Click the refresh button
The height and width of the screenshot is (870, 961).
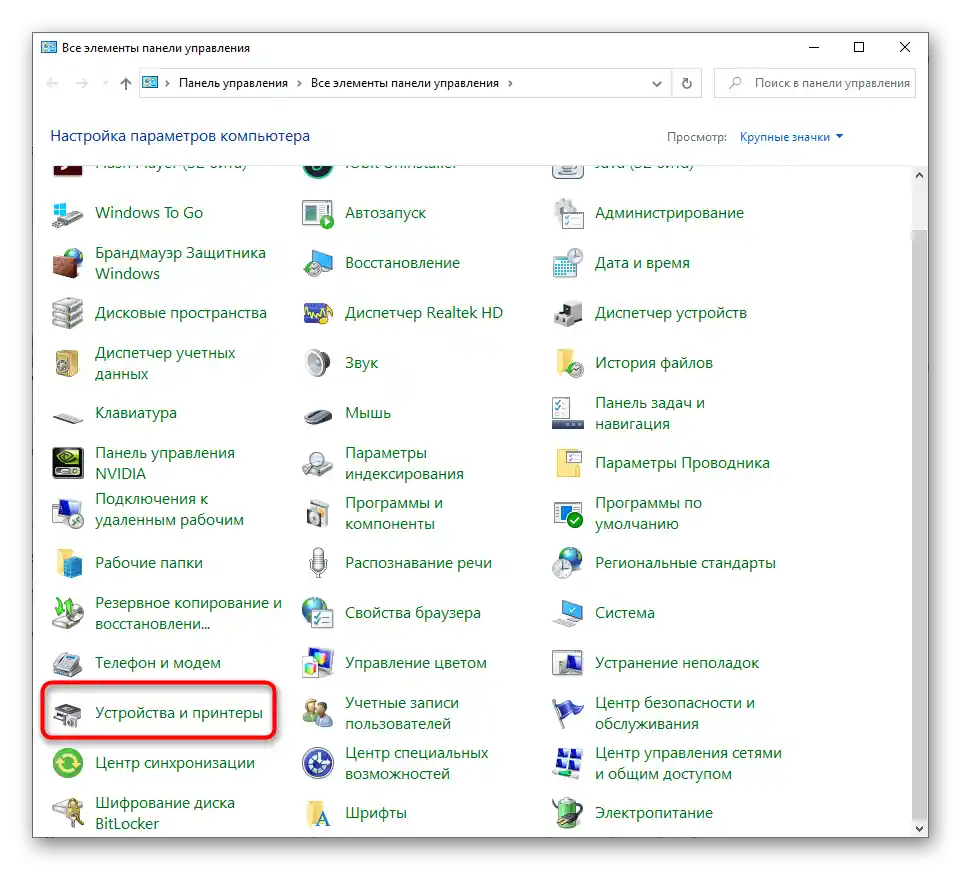(686, 83)
